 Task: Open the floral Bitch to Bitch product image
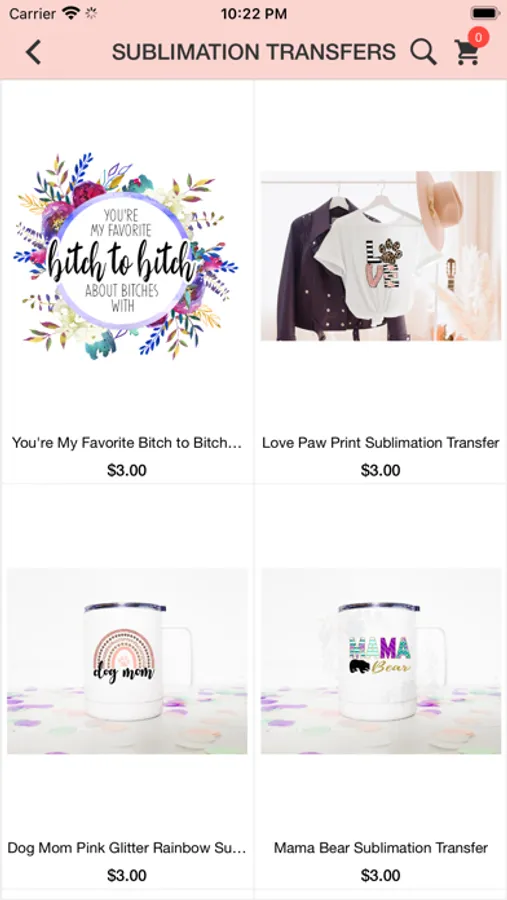pyautogui.click(x=126, y=256)
